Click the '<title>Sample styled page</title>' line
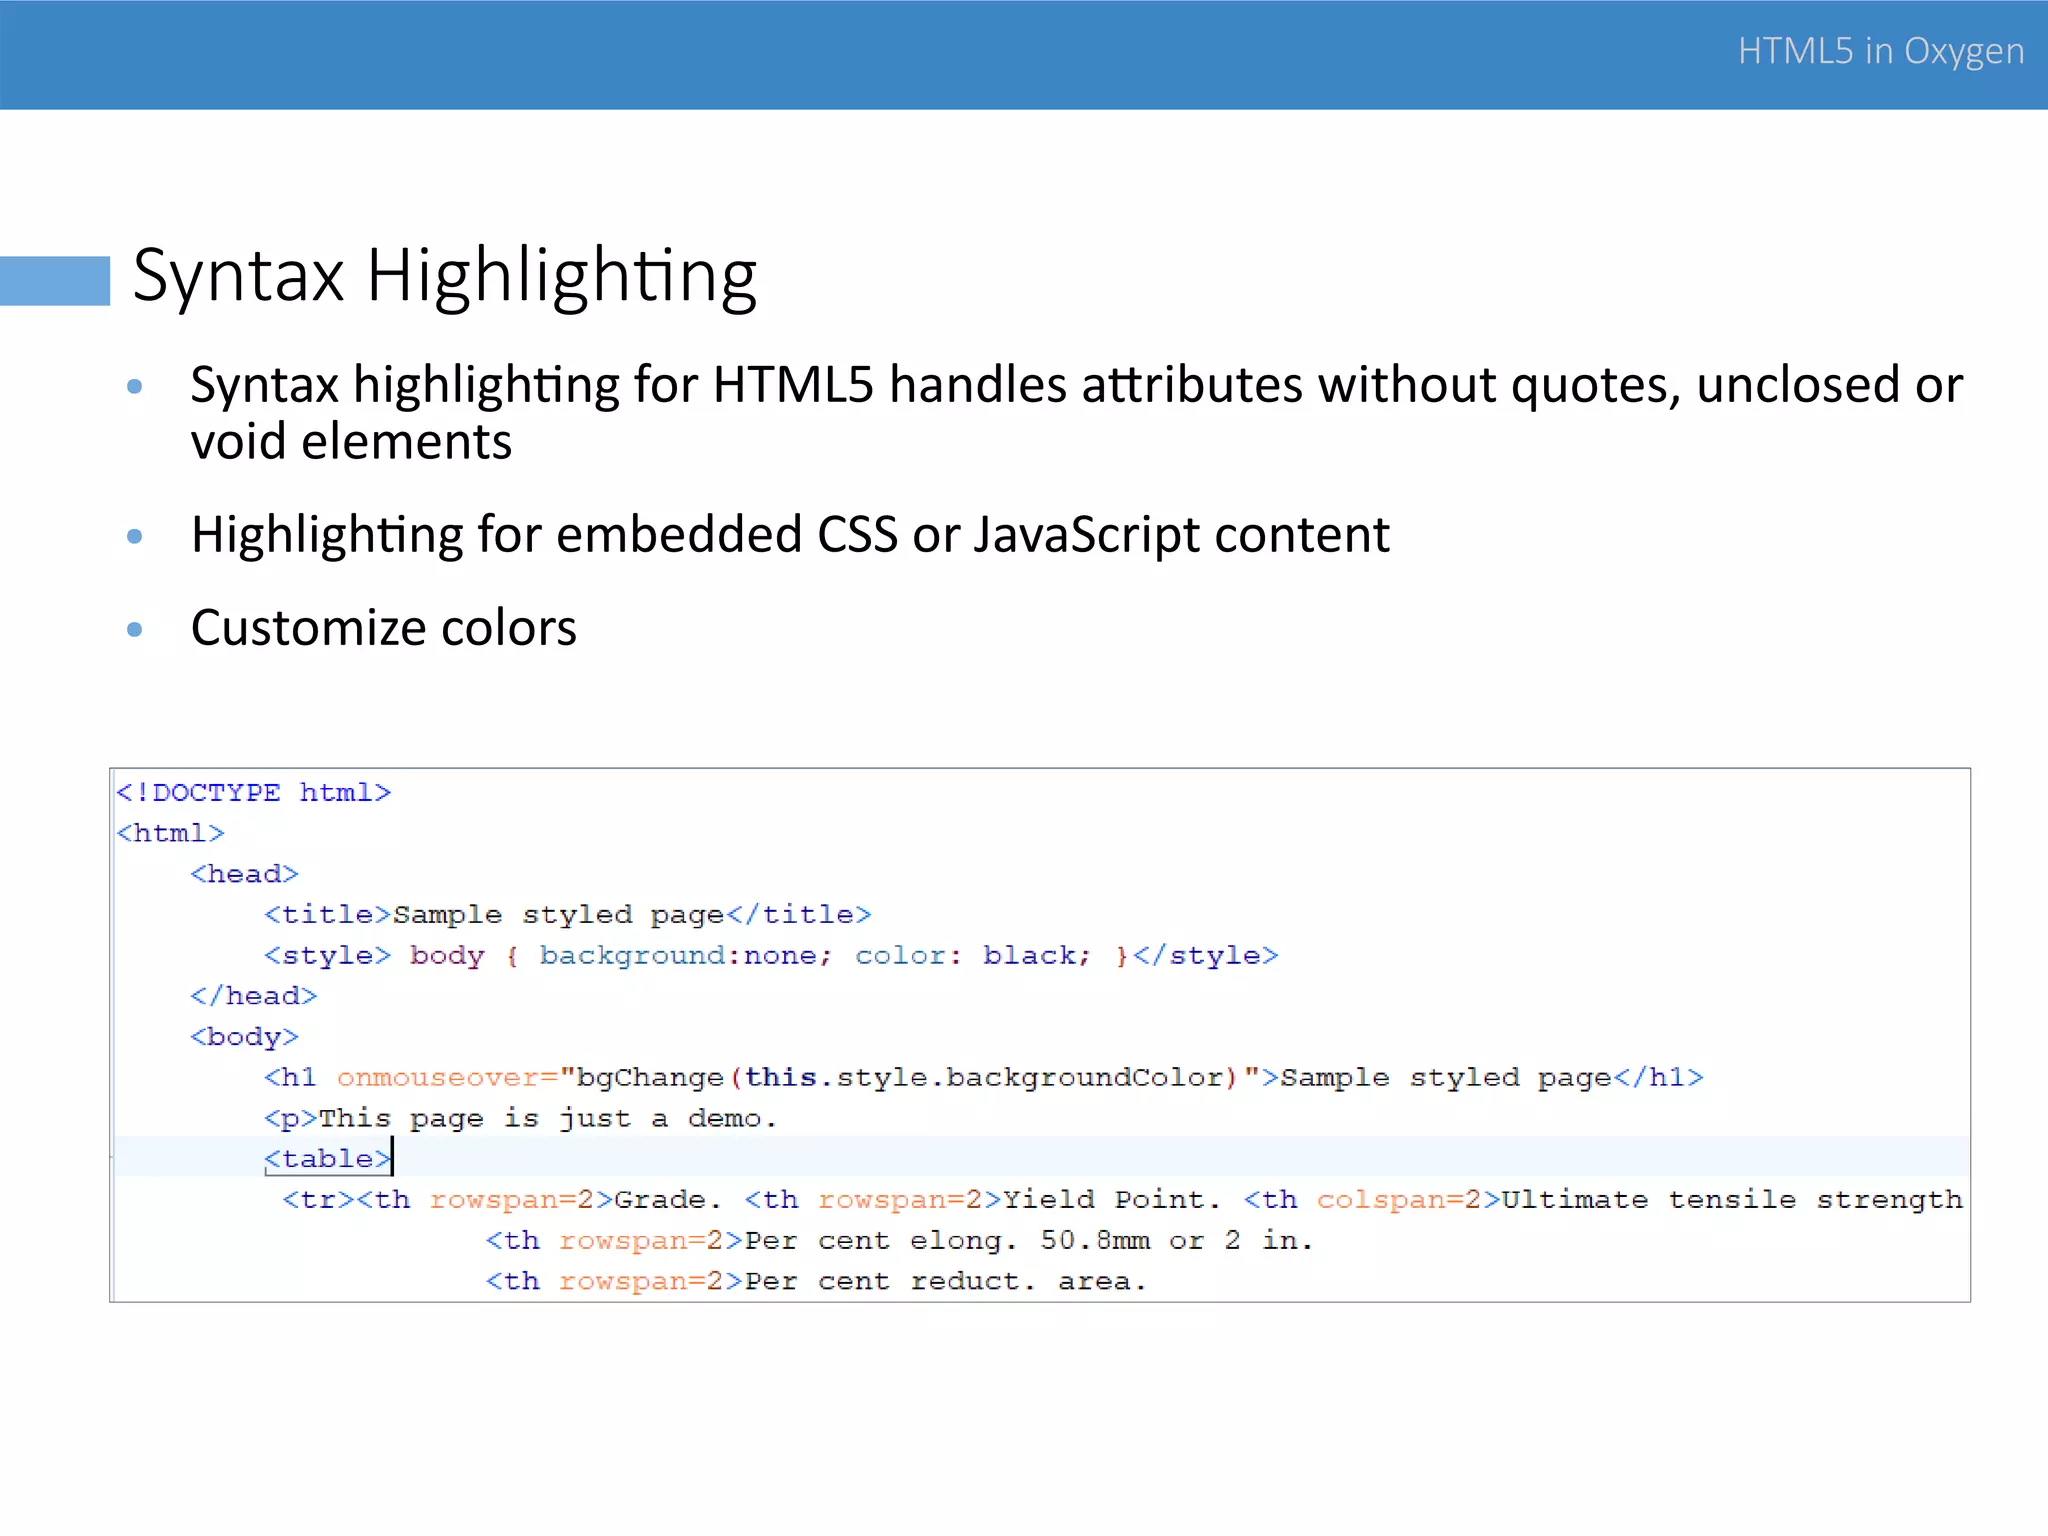This screenshot has height=1536, width=2048. click(x=568, y=915)
